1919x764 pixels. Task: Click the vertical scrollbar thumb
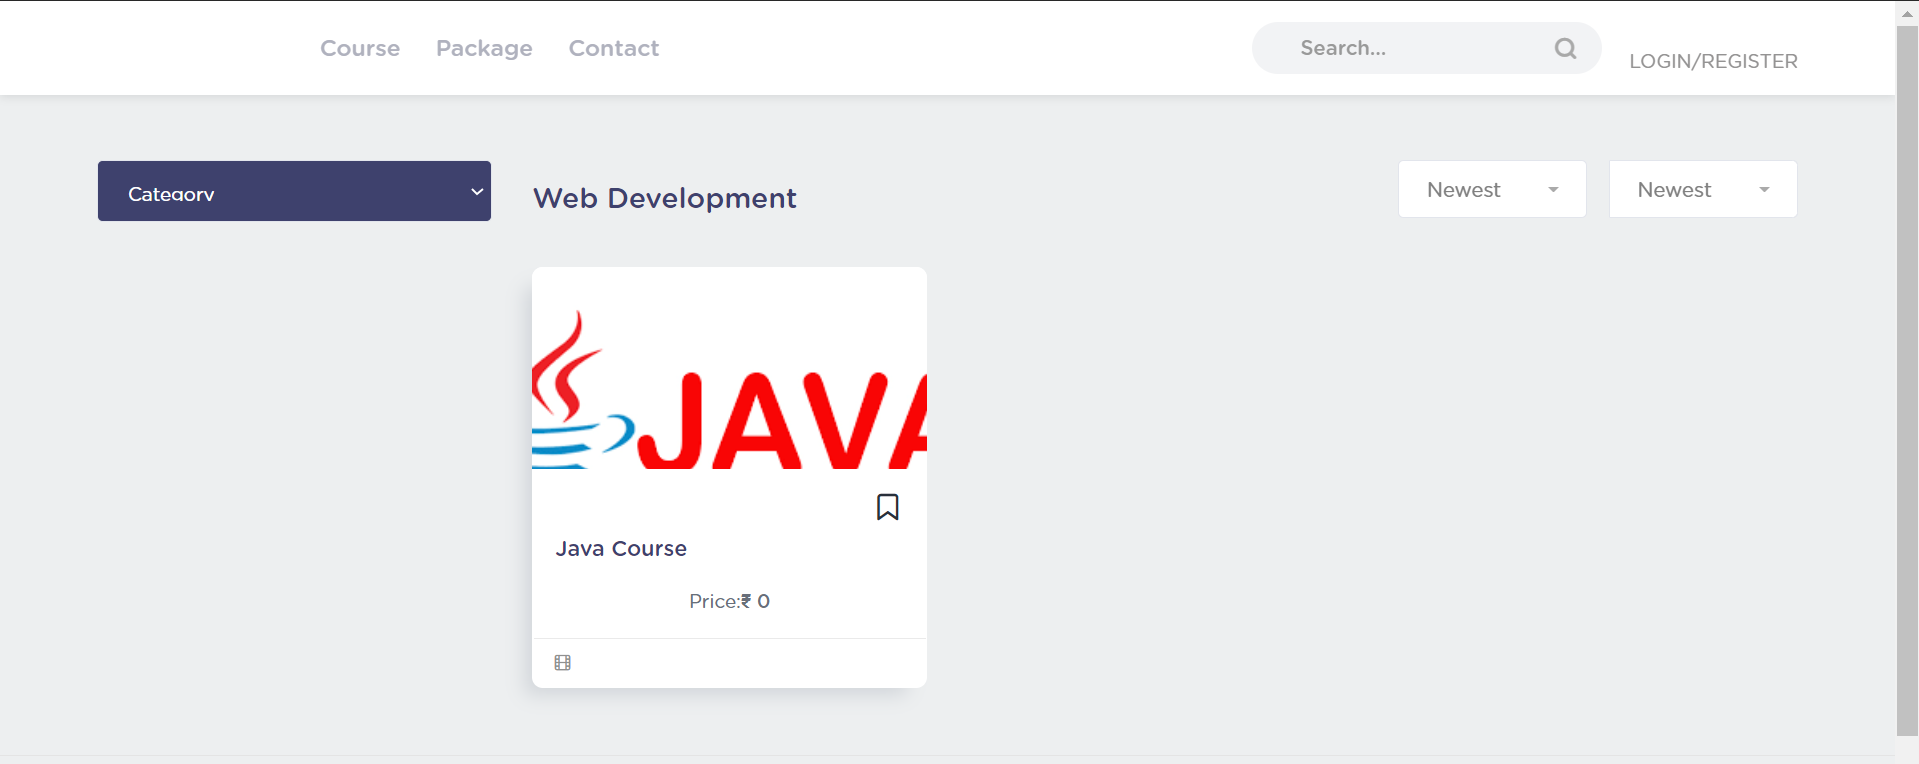pos(1907,380)
